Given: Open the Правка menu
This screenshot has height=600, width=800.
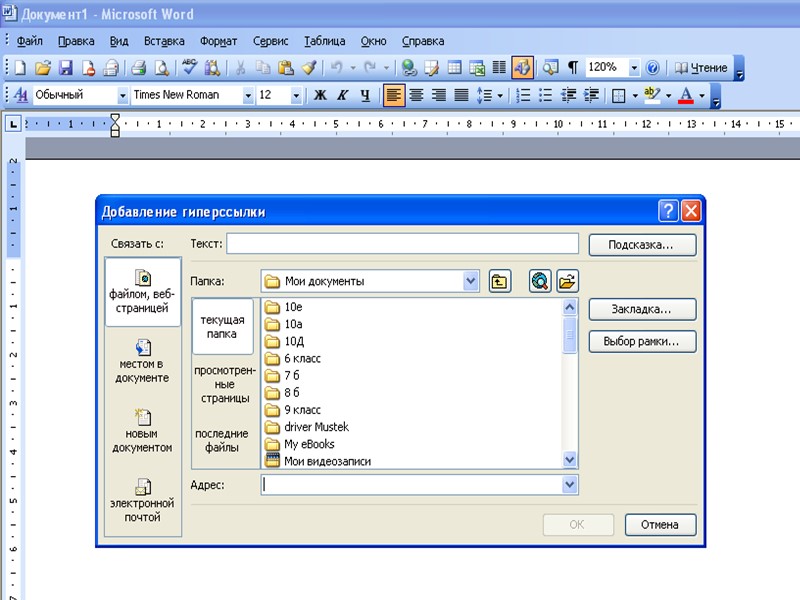Looking at the screenshot, I should (x=76, y=41).
